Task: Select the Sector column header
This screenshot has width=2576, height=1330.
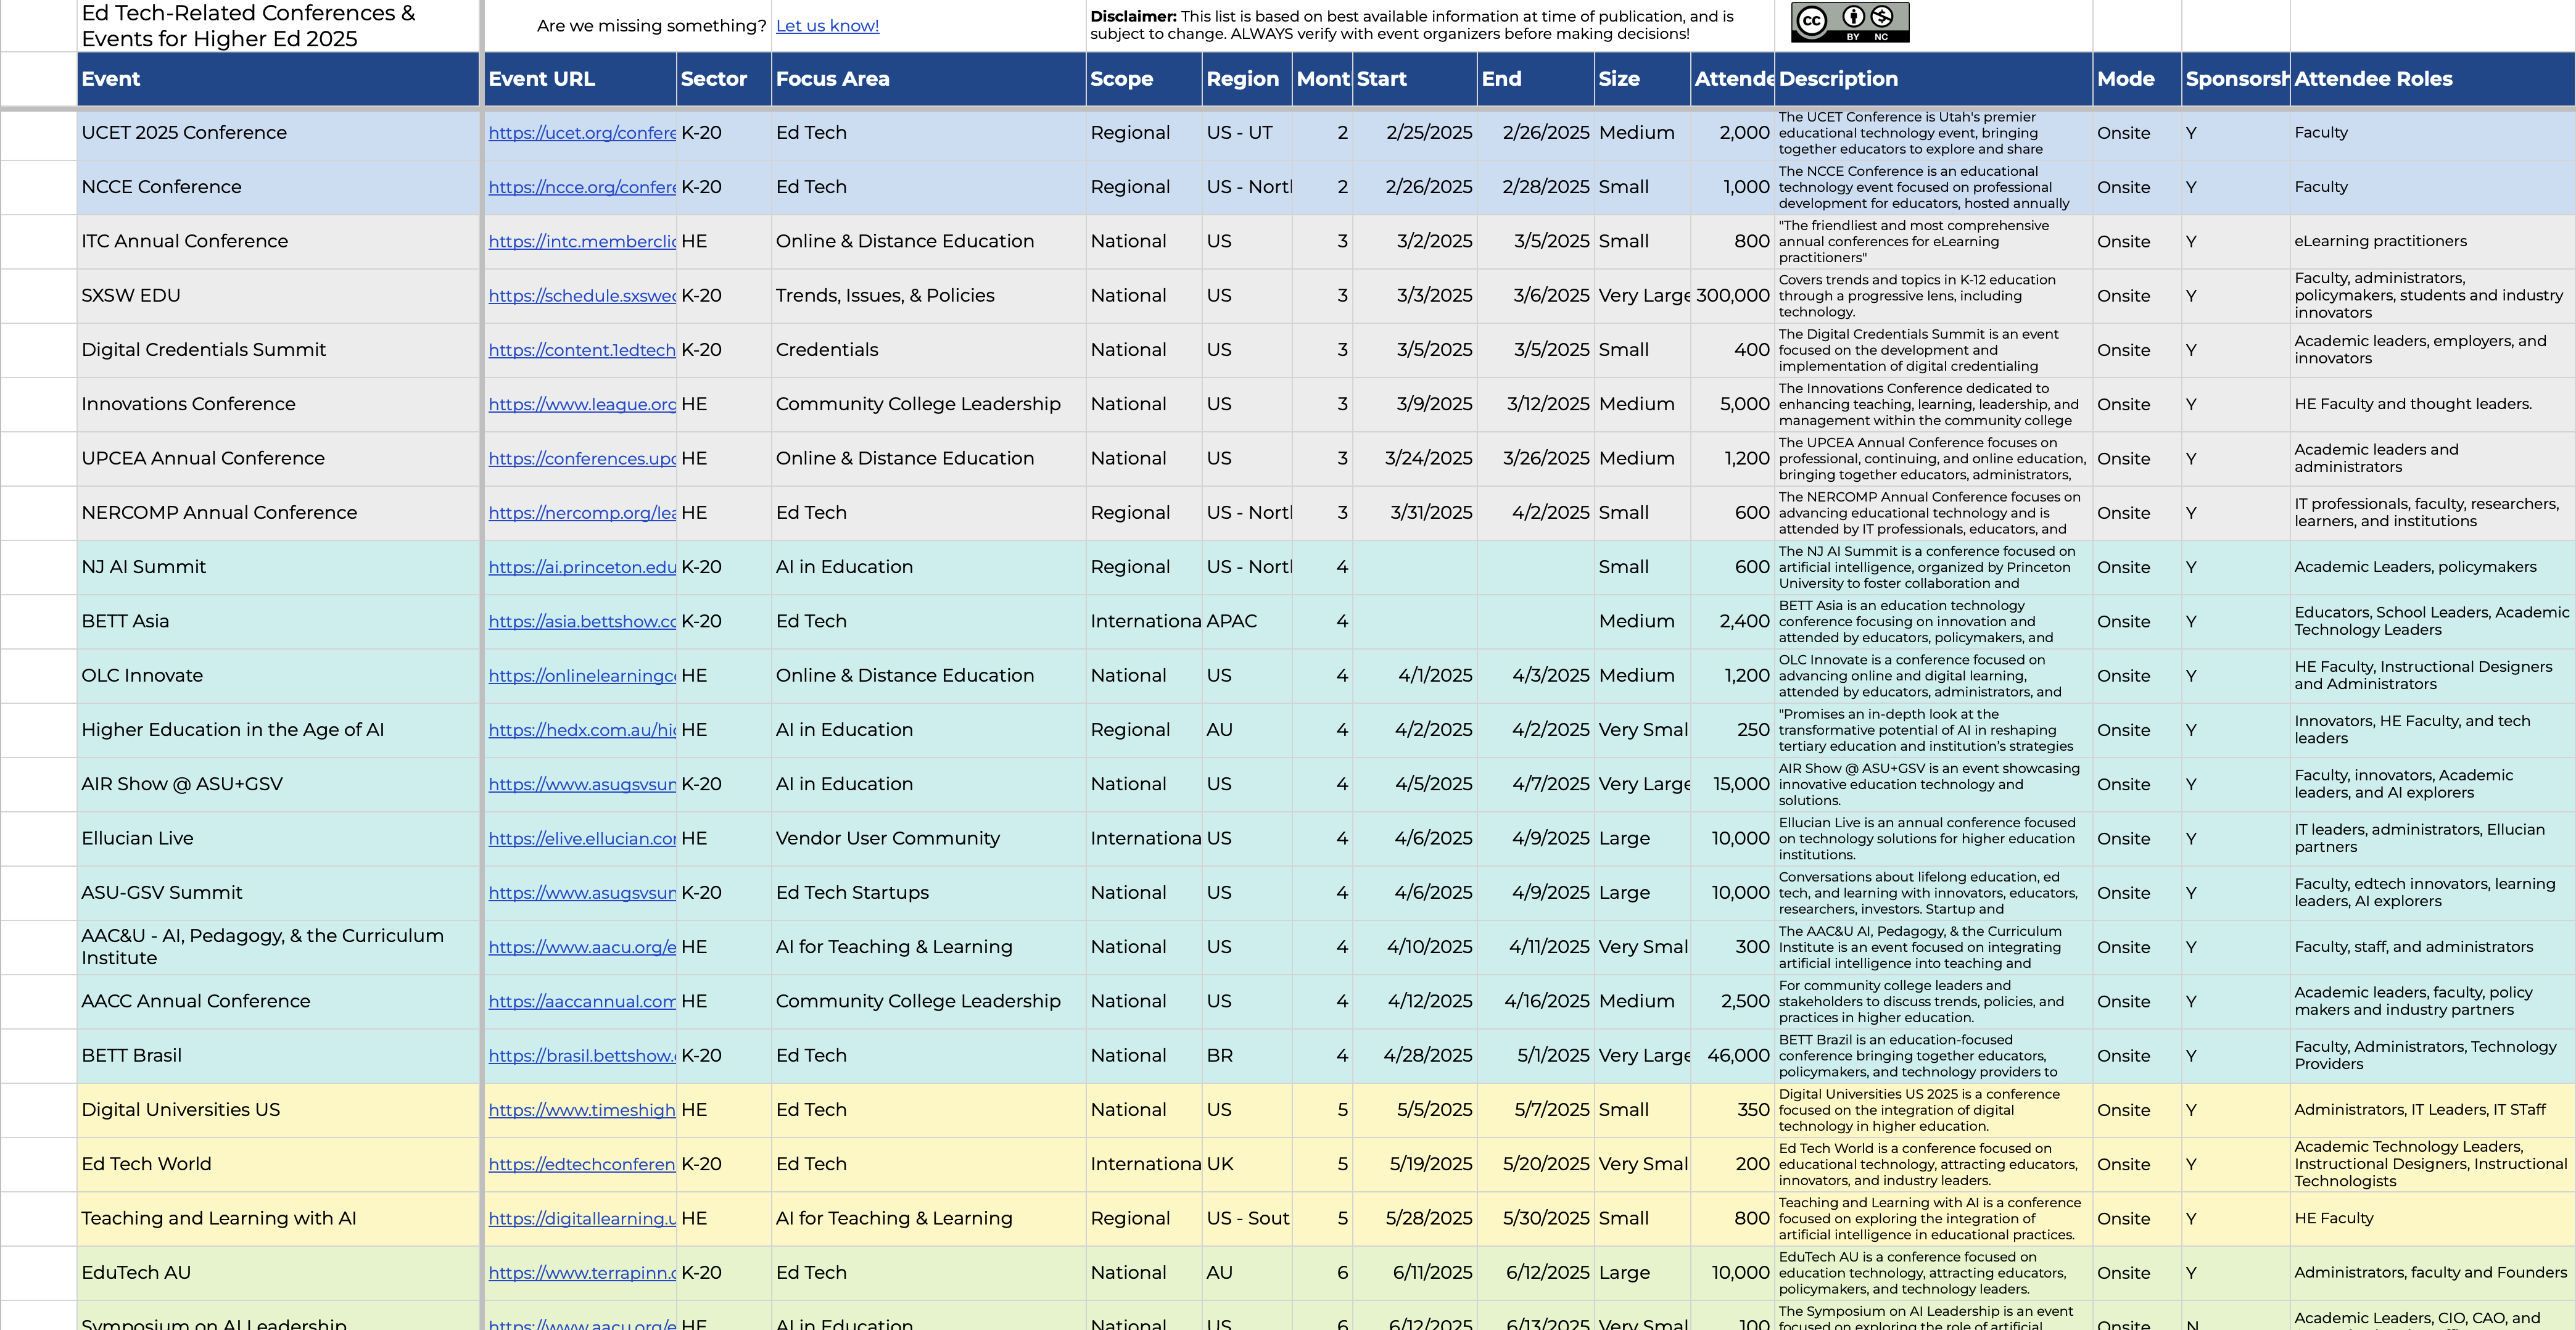Action: click(724, 79)
